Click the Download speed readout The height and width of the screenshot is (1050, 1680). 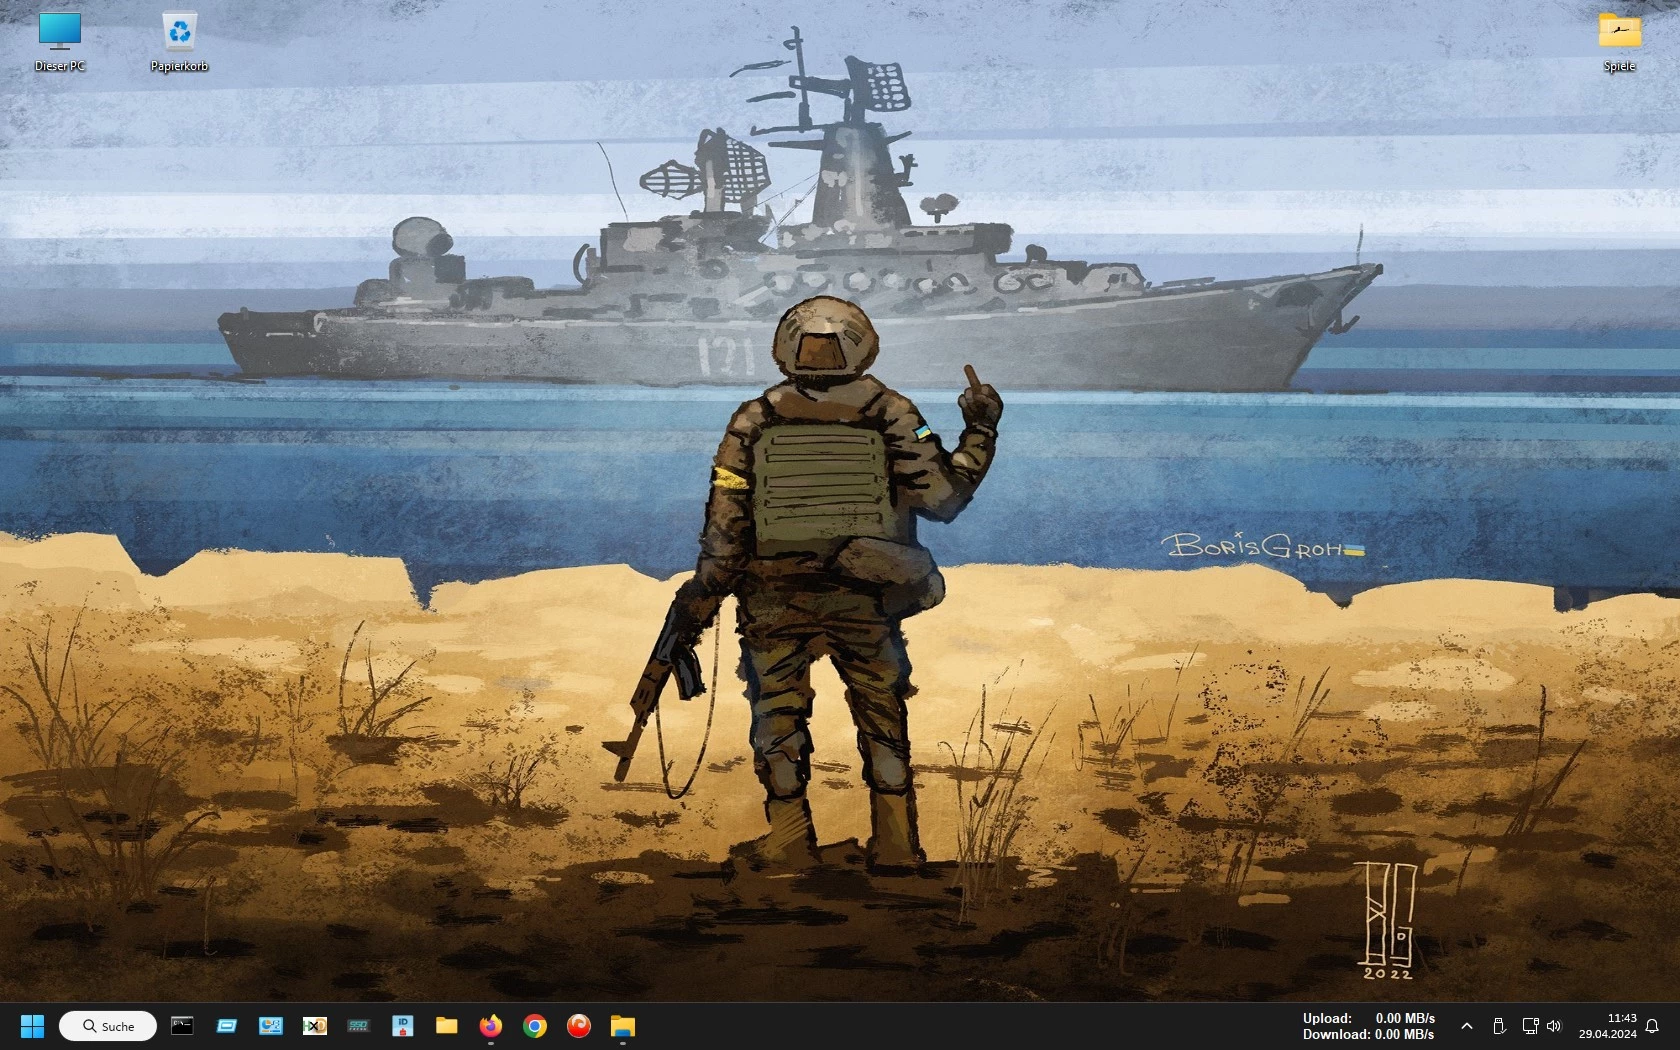(1368, 1034)
